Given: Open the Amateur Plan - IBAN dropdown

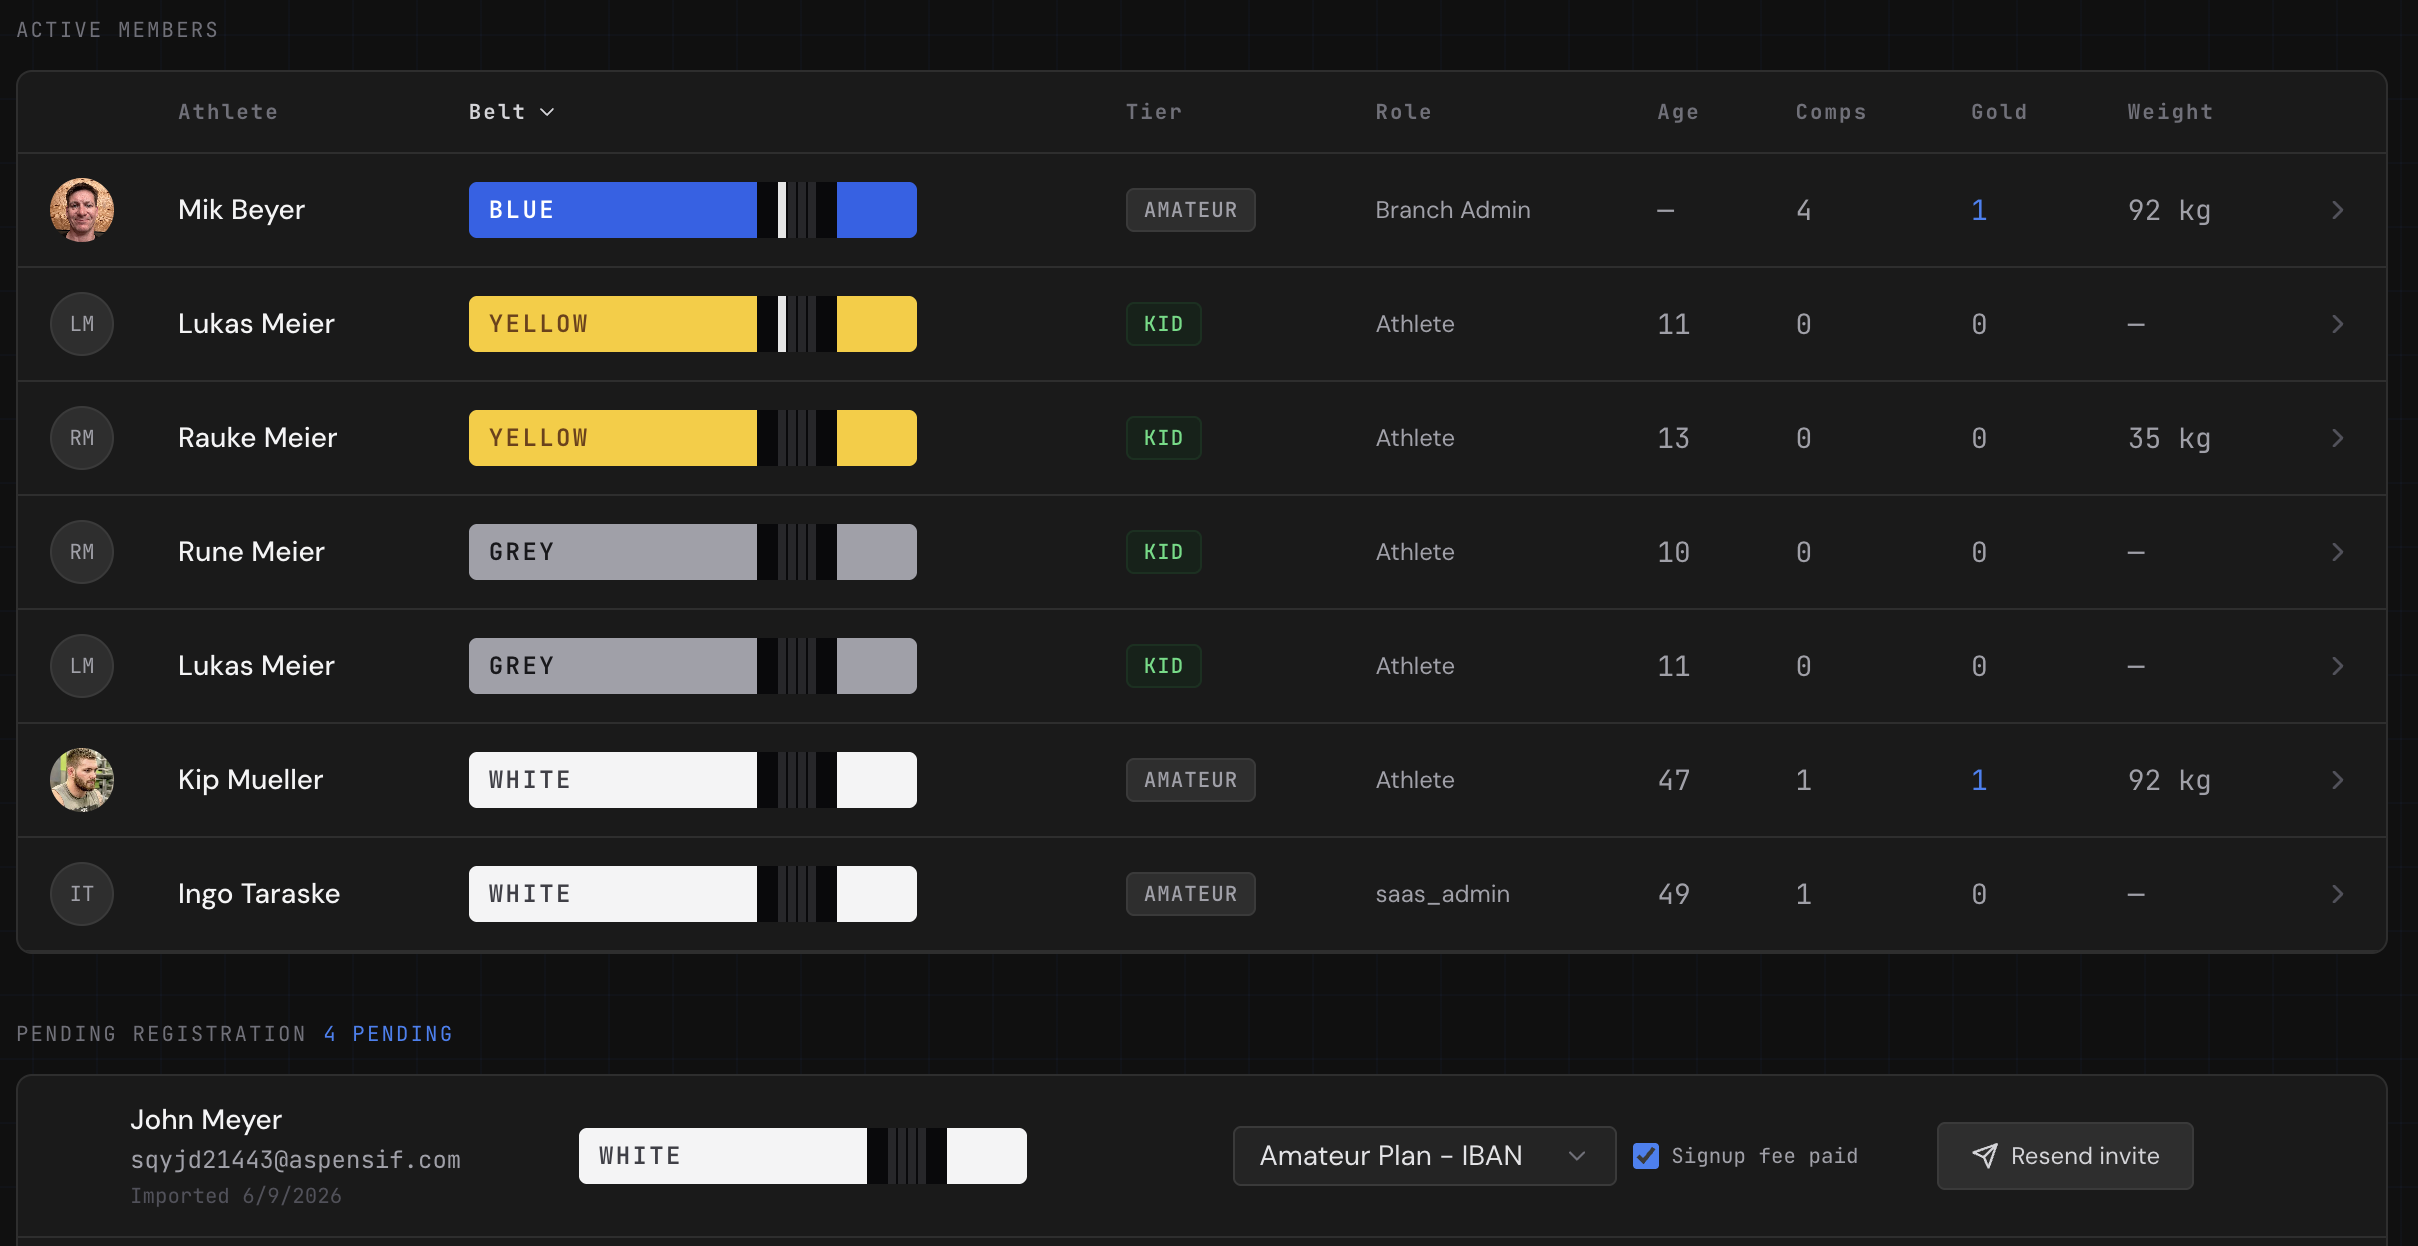Looking at the screenshot, I should coord(1424,1156).
